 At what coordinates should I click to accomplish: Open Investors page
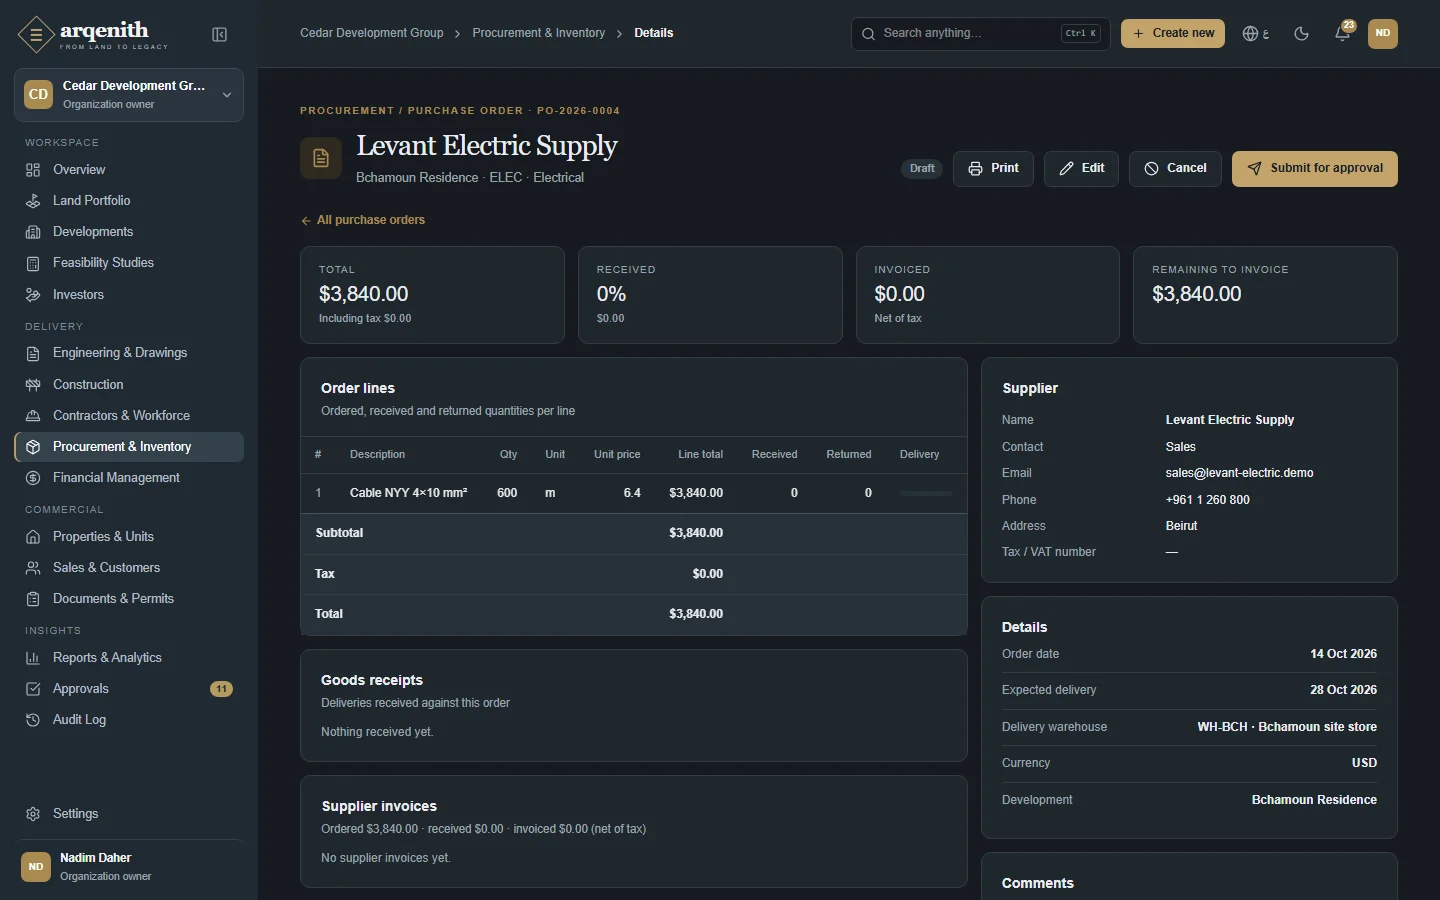click(x=129, y=295)
